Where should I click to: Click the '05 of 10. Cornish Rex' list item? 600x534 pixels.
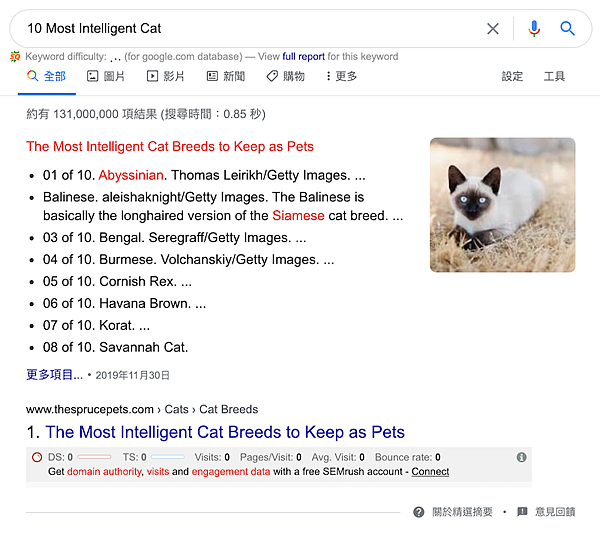(117, 282)
